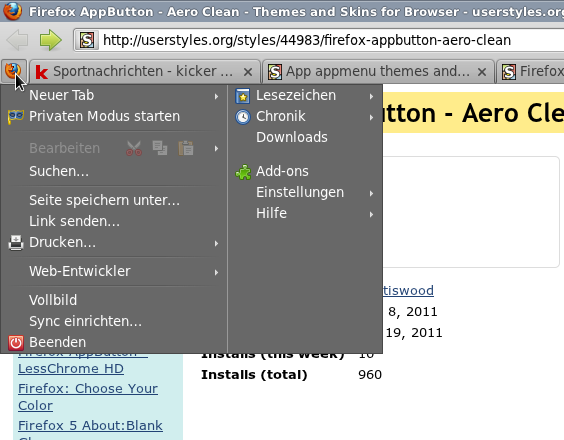
Task: Click the green Add-ons puzzle icon
Action: (x=243, y=172)
